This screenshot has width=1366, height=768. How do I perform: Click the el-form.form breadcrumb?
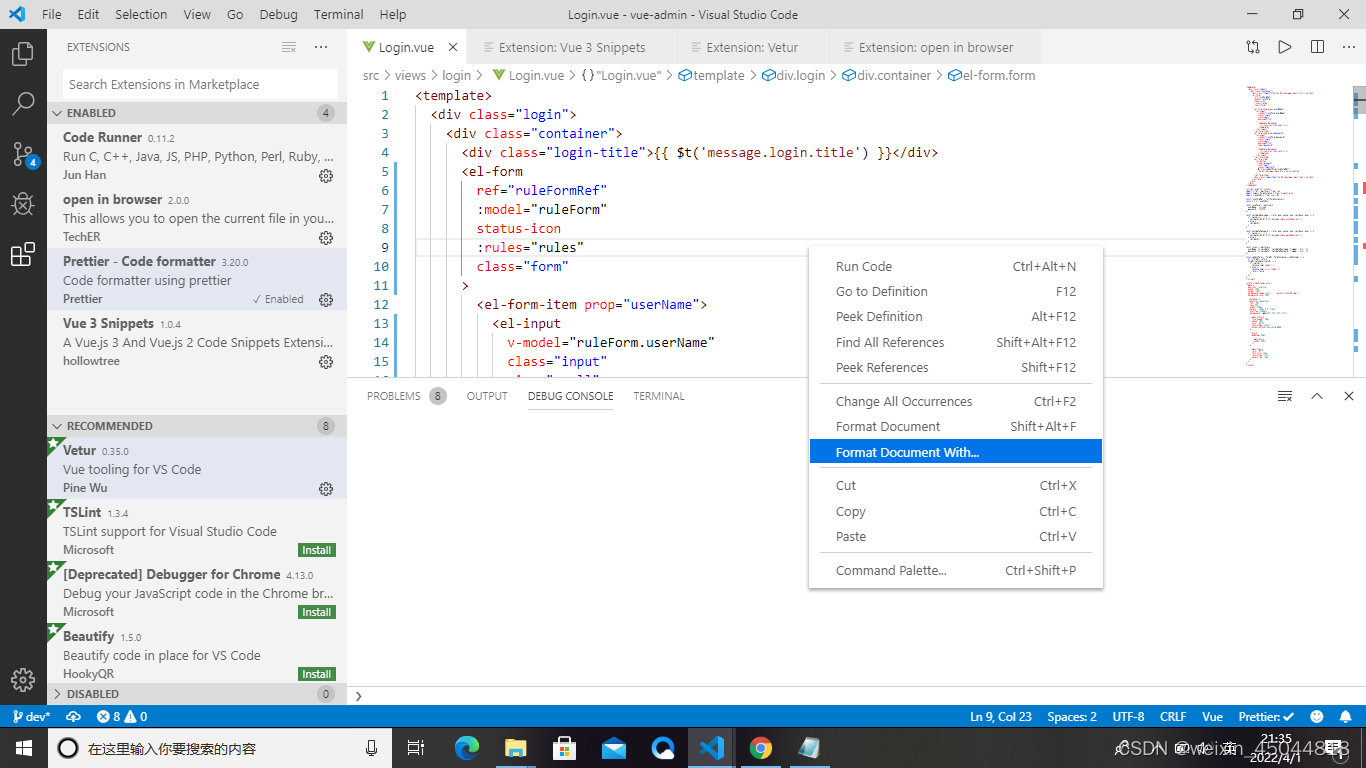click(x=991, y=75)
